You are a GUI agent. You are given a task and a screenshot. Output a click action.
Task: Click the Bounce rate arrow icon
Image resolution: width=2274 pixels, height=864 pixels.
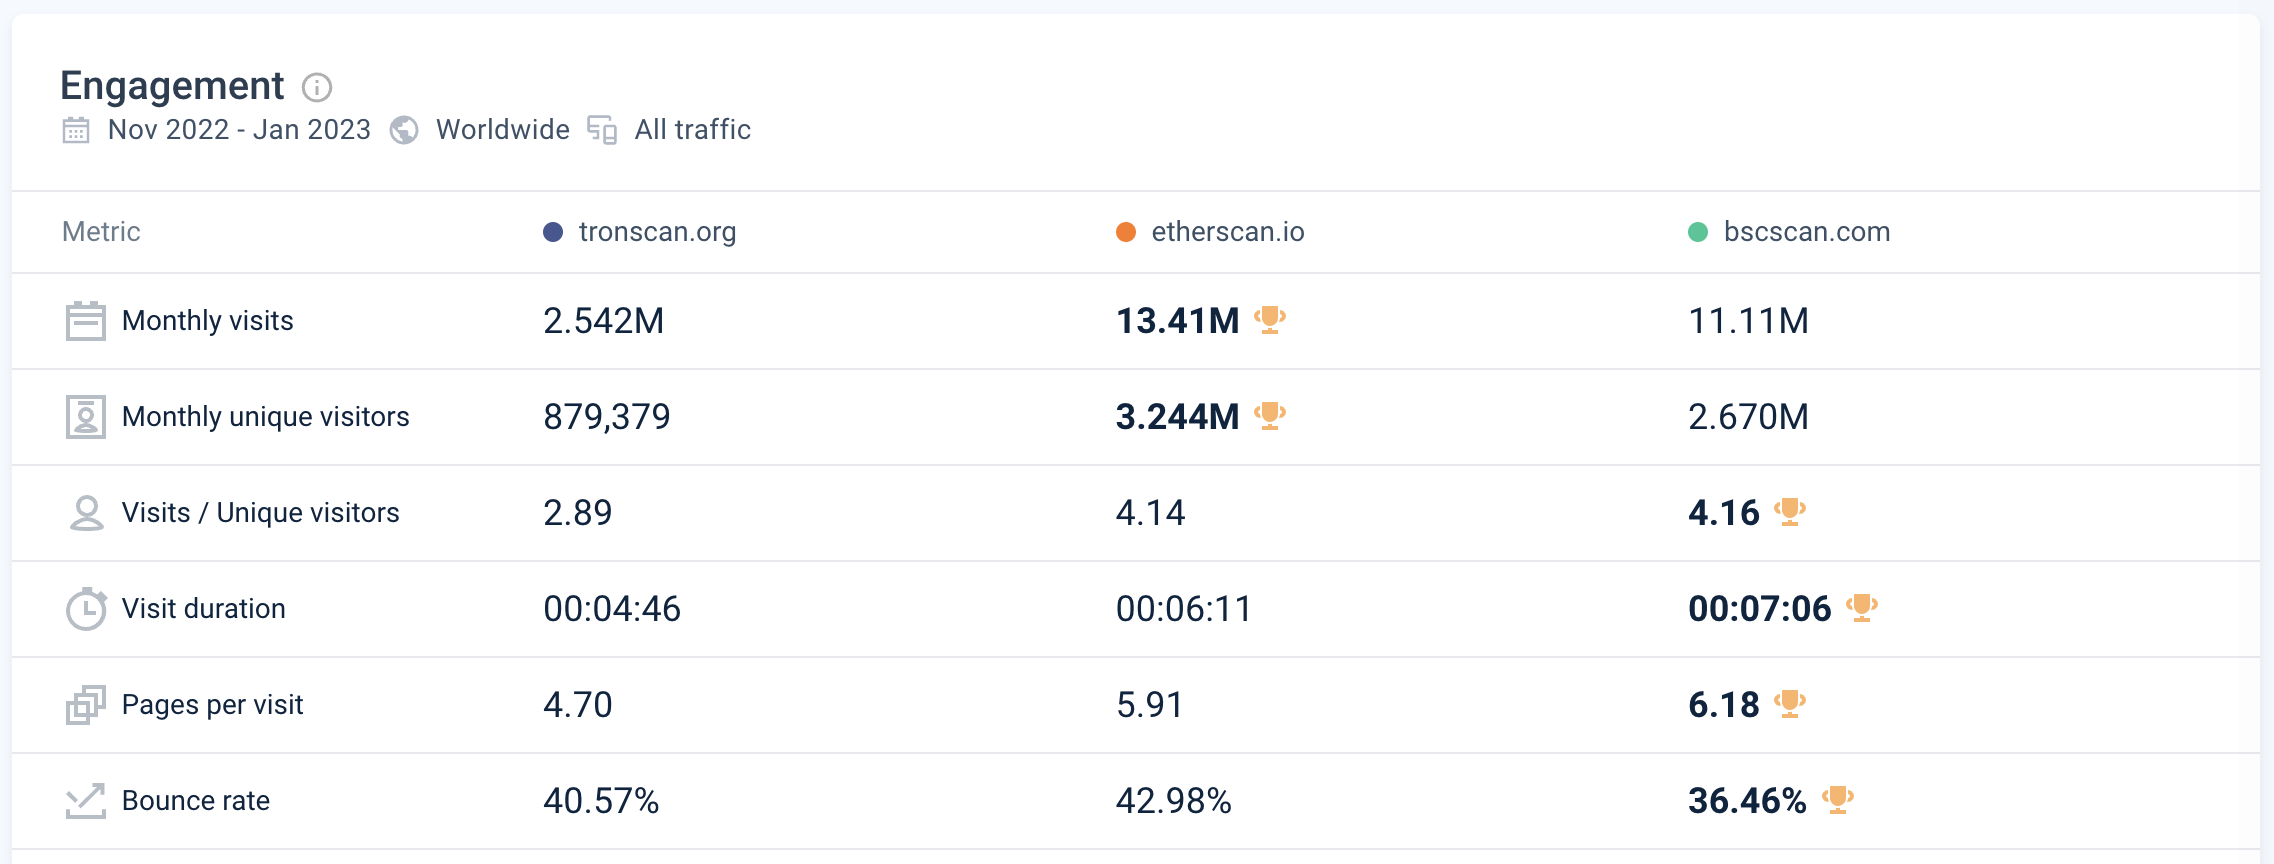click(86, 801)
